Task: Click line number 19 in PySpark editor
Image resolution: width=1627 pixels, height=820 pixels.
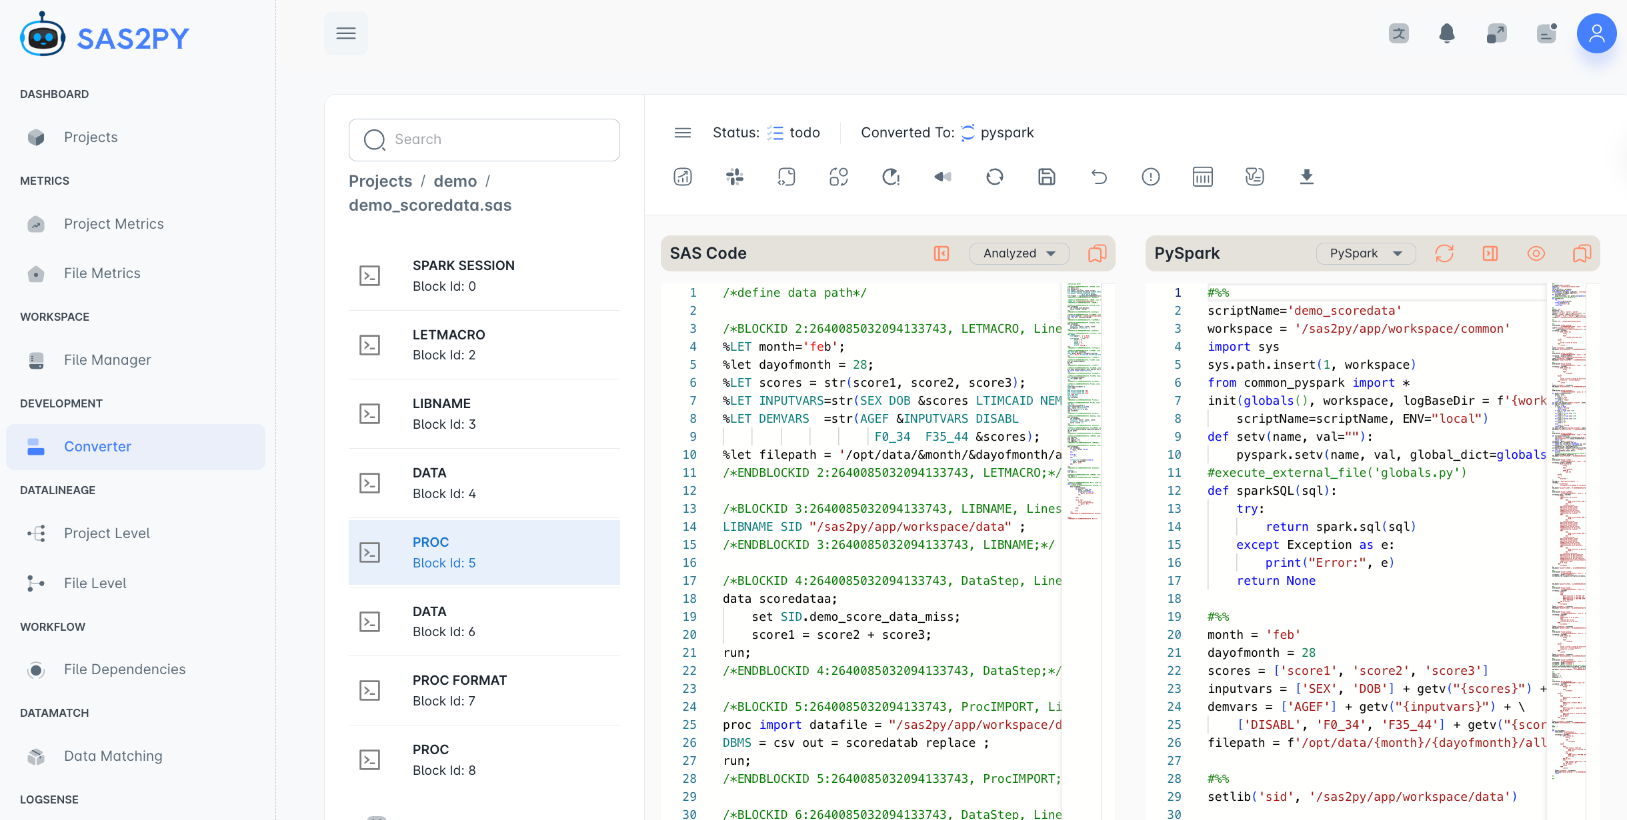Action: pos(1174,617)
